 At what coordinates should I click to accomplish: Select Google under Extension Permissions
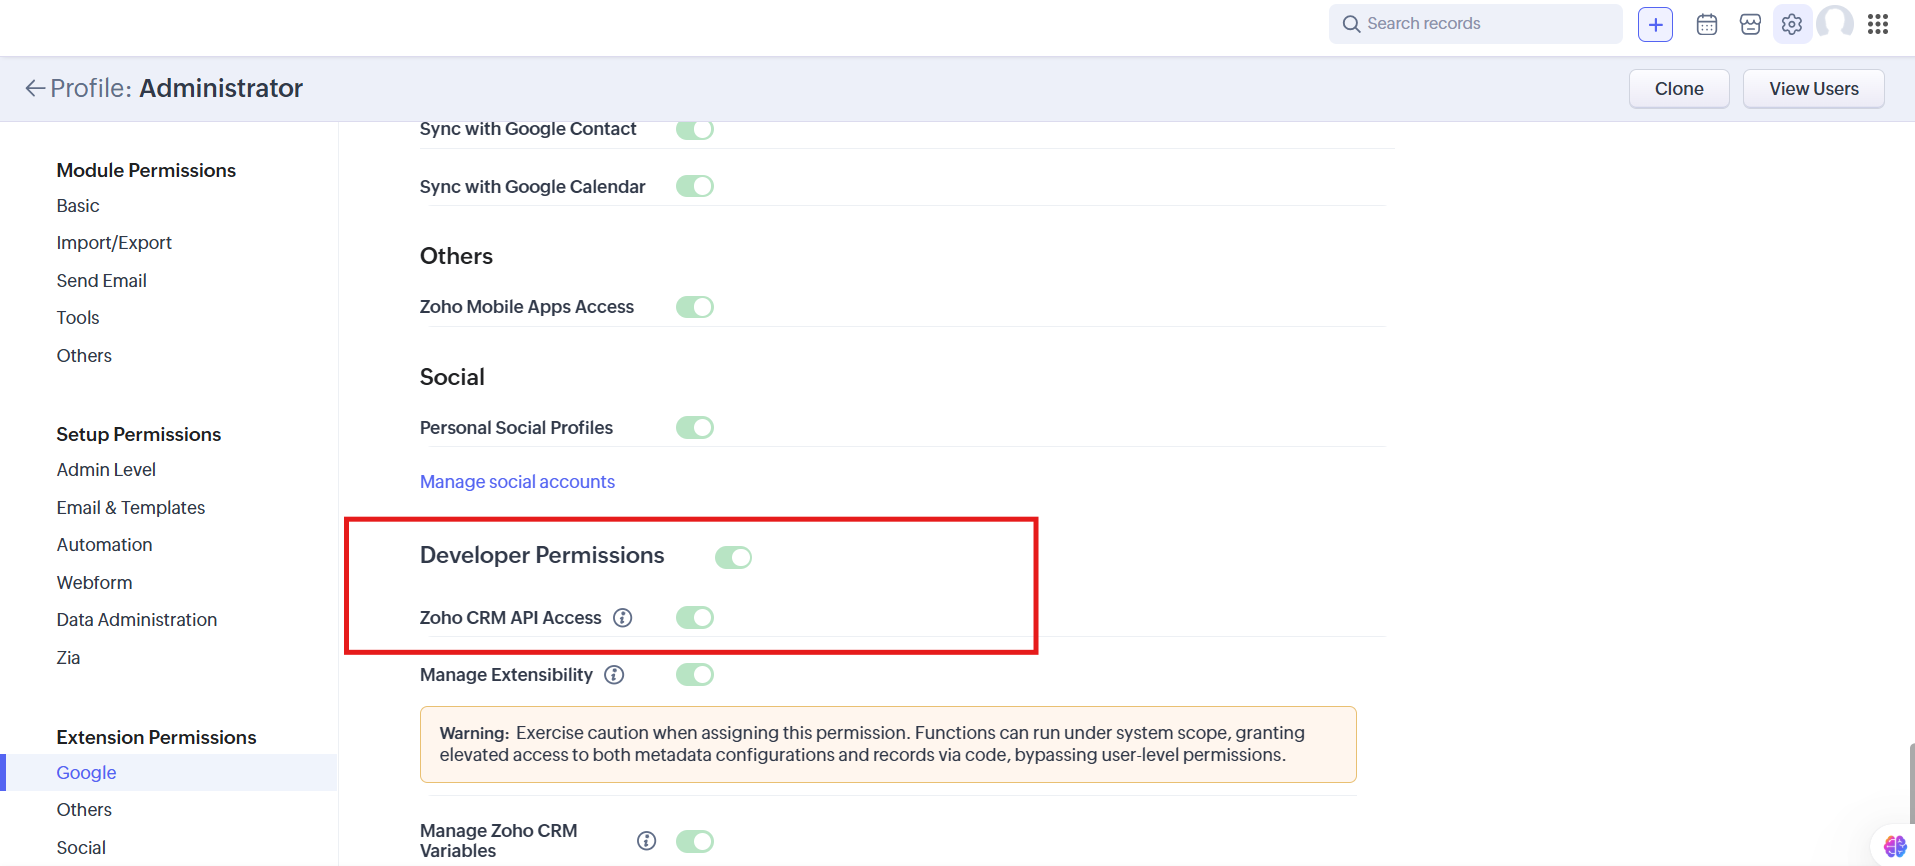(x=86, y=772)
